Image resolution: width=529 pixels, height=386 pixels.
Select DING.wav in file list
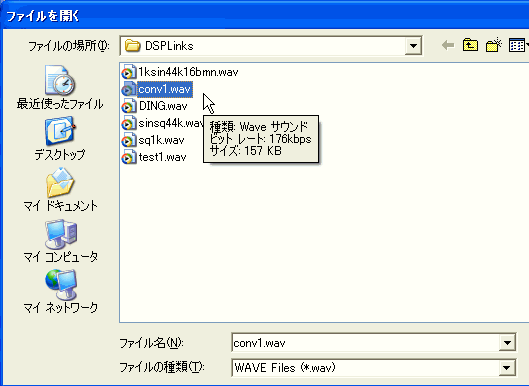click(x=155, y=106)
